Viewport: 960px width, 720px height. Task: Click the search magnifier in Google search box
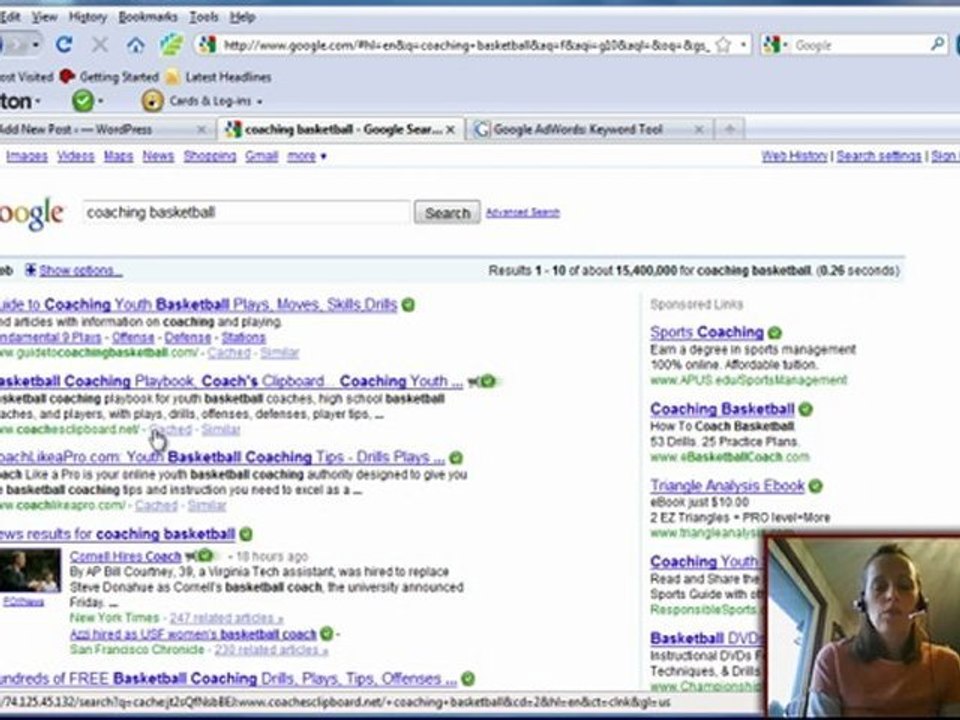coord(937,44)
